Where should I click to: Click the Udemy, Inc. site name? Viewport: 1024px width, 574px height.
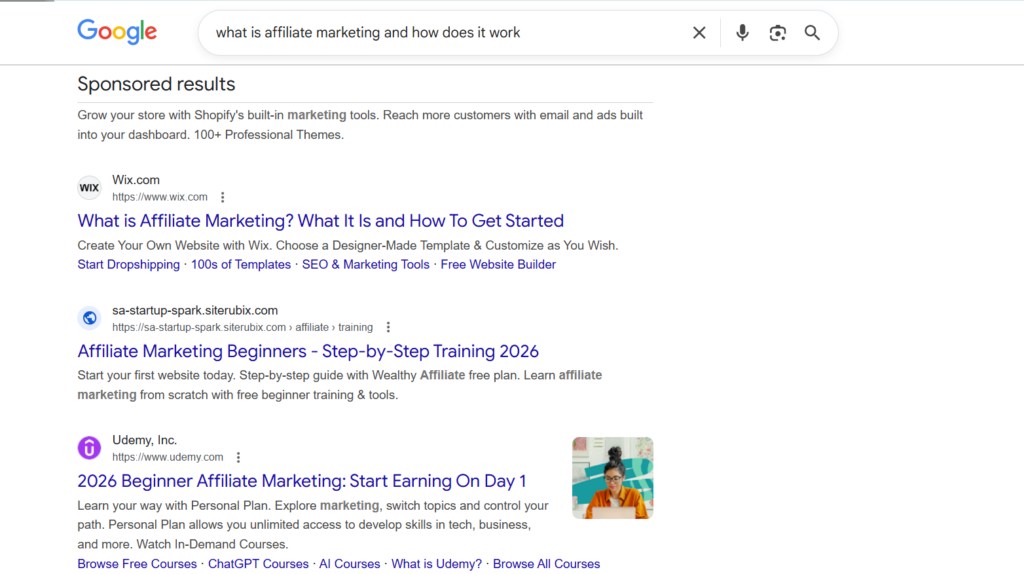point(144,440)
